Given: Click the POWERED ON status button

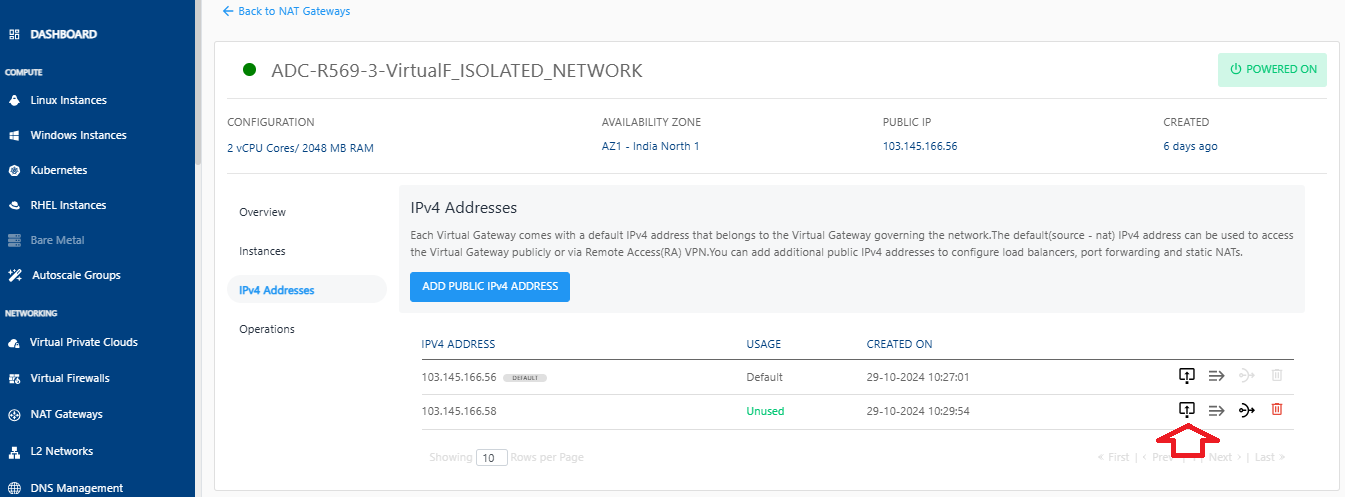Looking at the screenshot, I should coord(1272,70).
